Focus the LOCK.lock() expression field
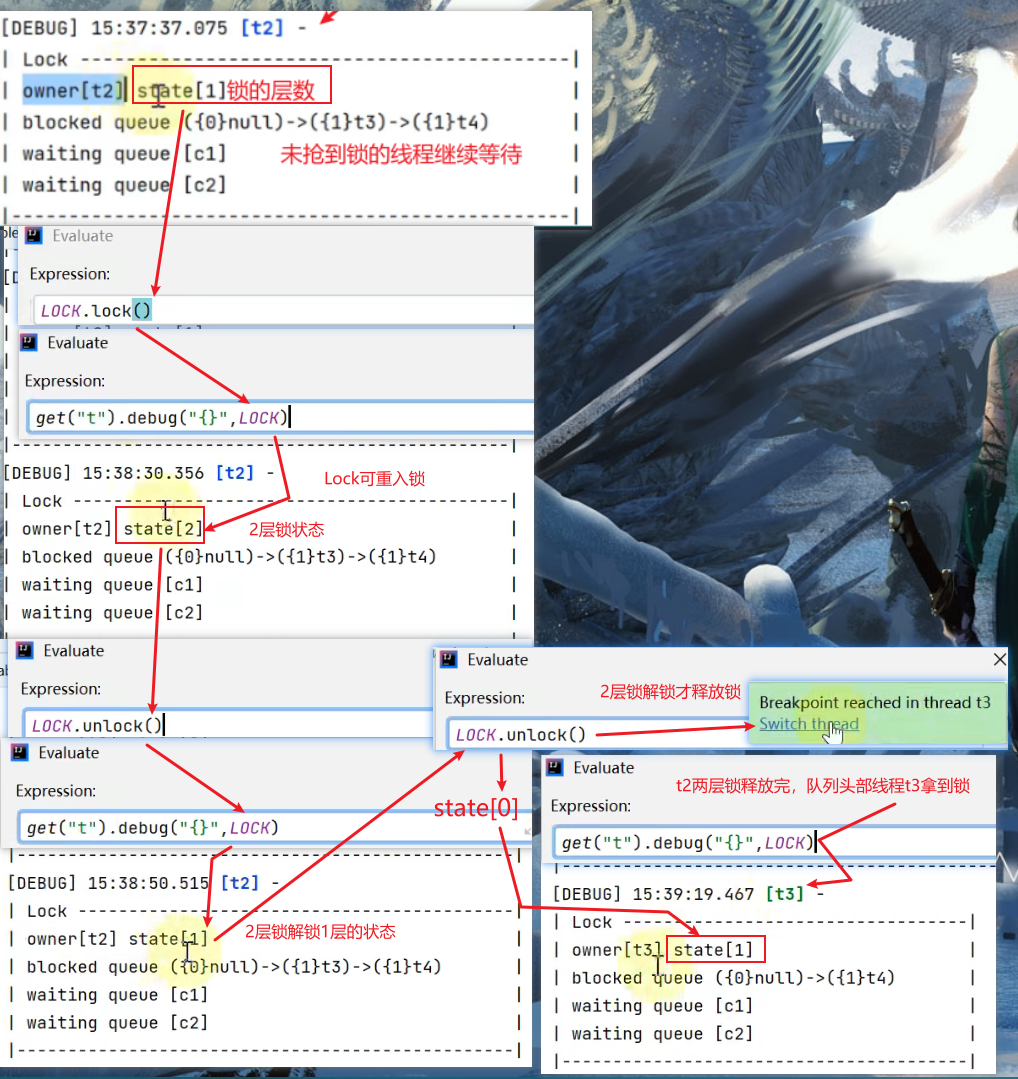1018x1079 pixels. click(x=280, y=310)
